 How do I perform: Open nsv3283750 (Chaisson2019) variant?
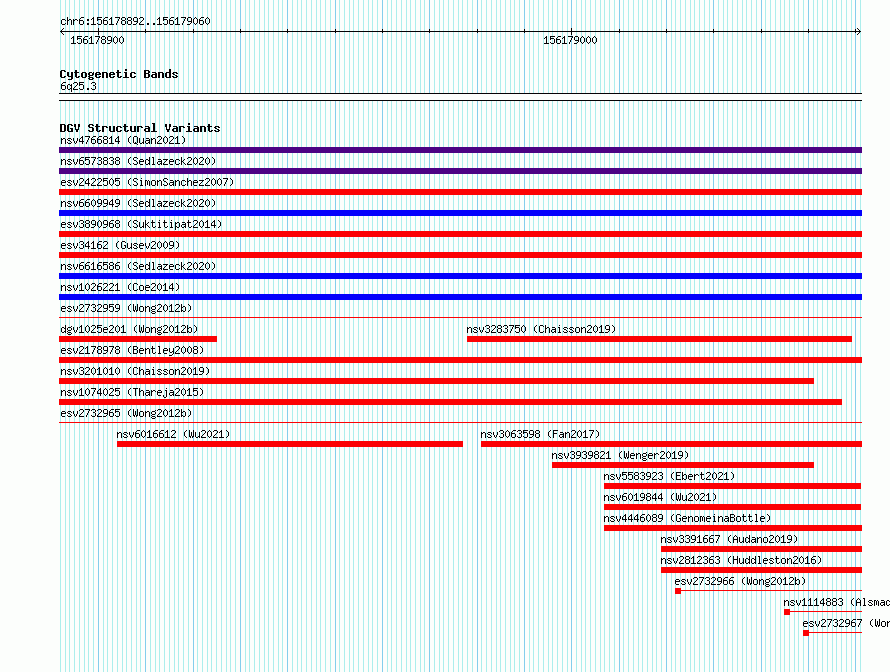click(x=541, y=329)
